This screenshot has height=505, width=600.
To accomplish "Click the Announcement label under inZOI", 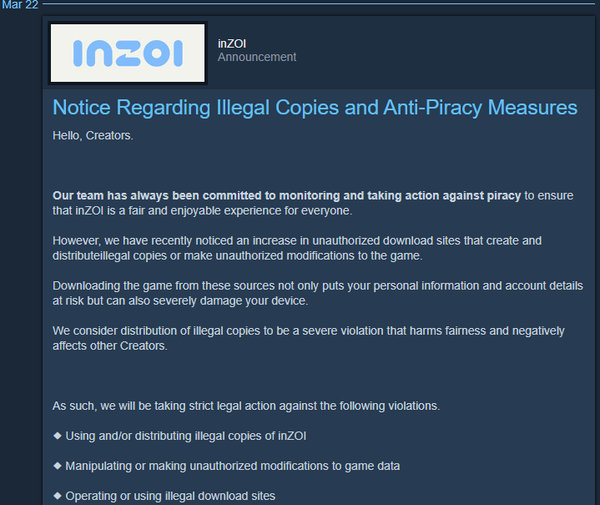I will (x=257, y=57).
